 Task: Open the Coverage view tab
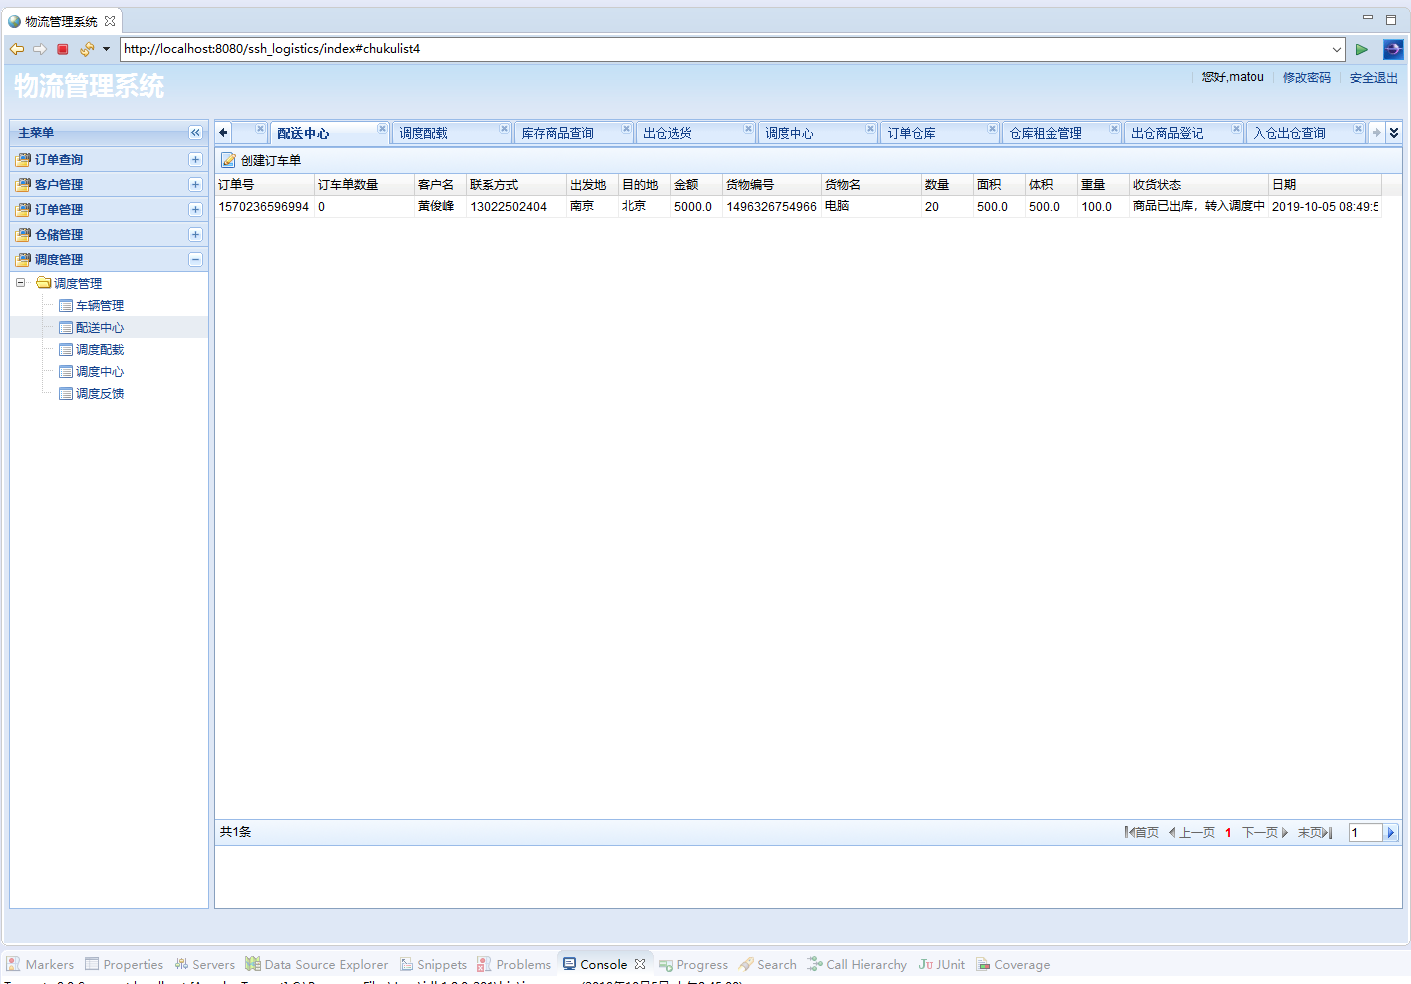click(x=1013, y=965)
